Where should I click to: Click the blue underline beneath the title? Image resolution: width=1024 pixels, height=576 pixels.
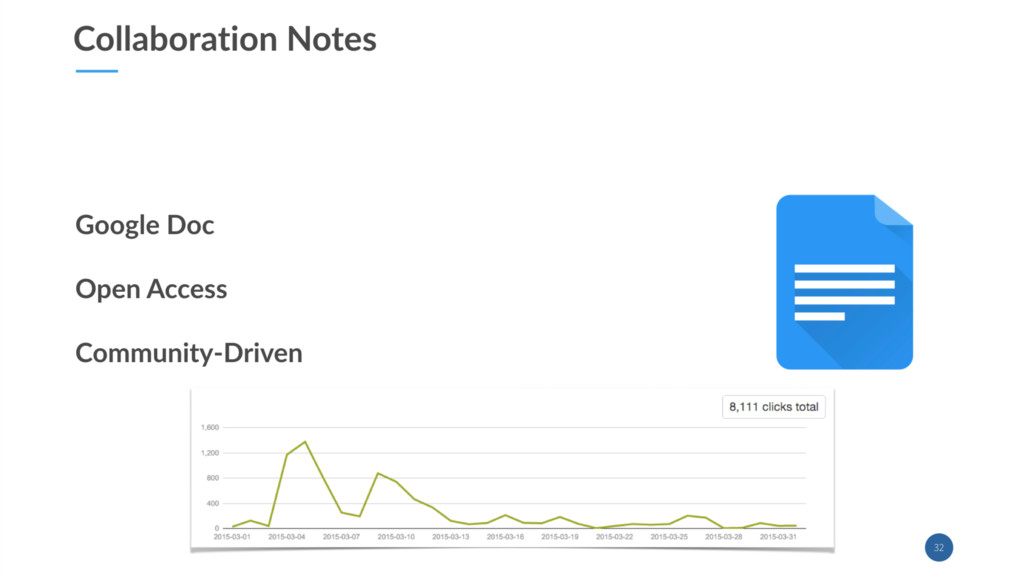coord(97,71)
